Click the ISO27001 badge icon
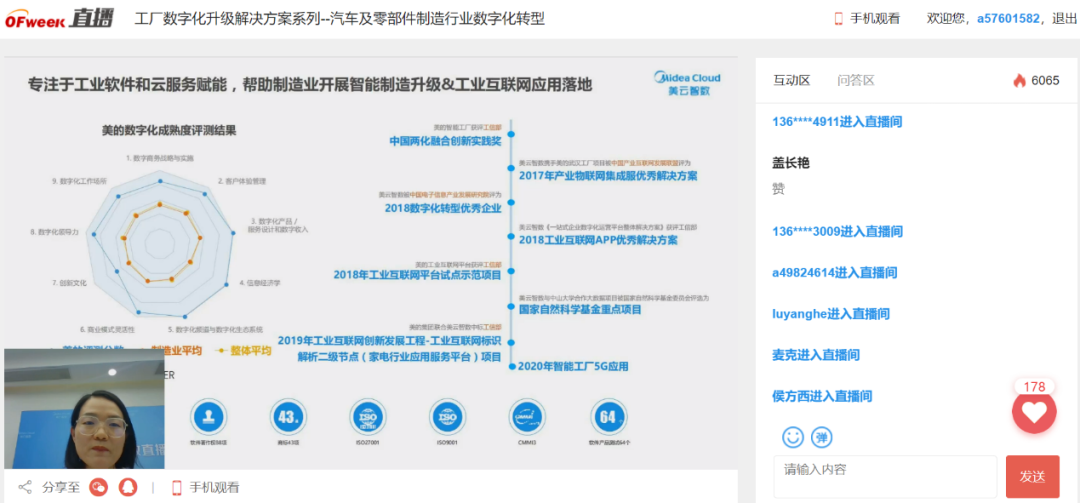1080x503 pixels. (368, 416)
